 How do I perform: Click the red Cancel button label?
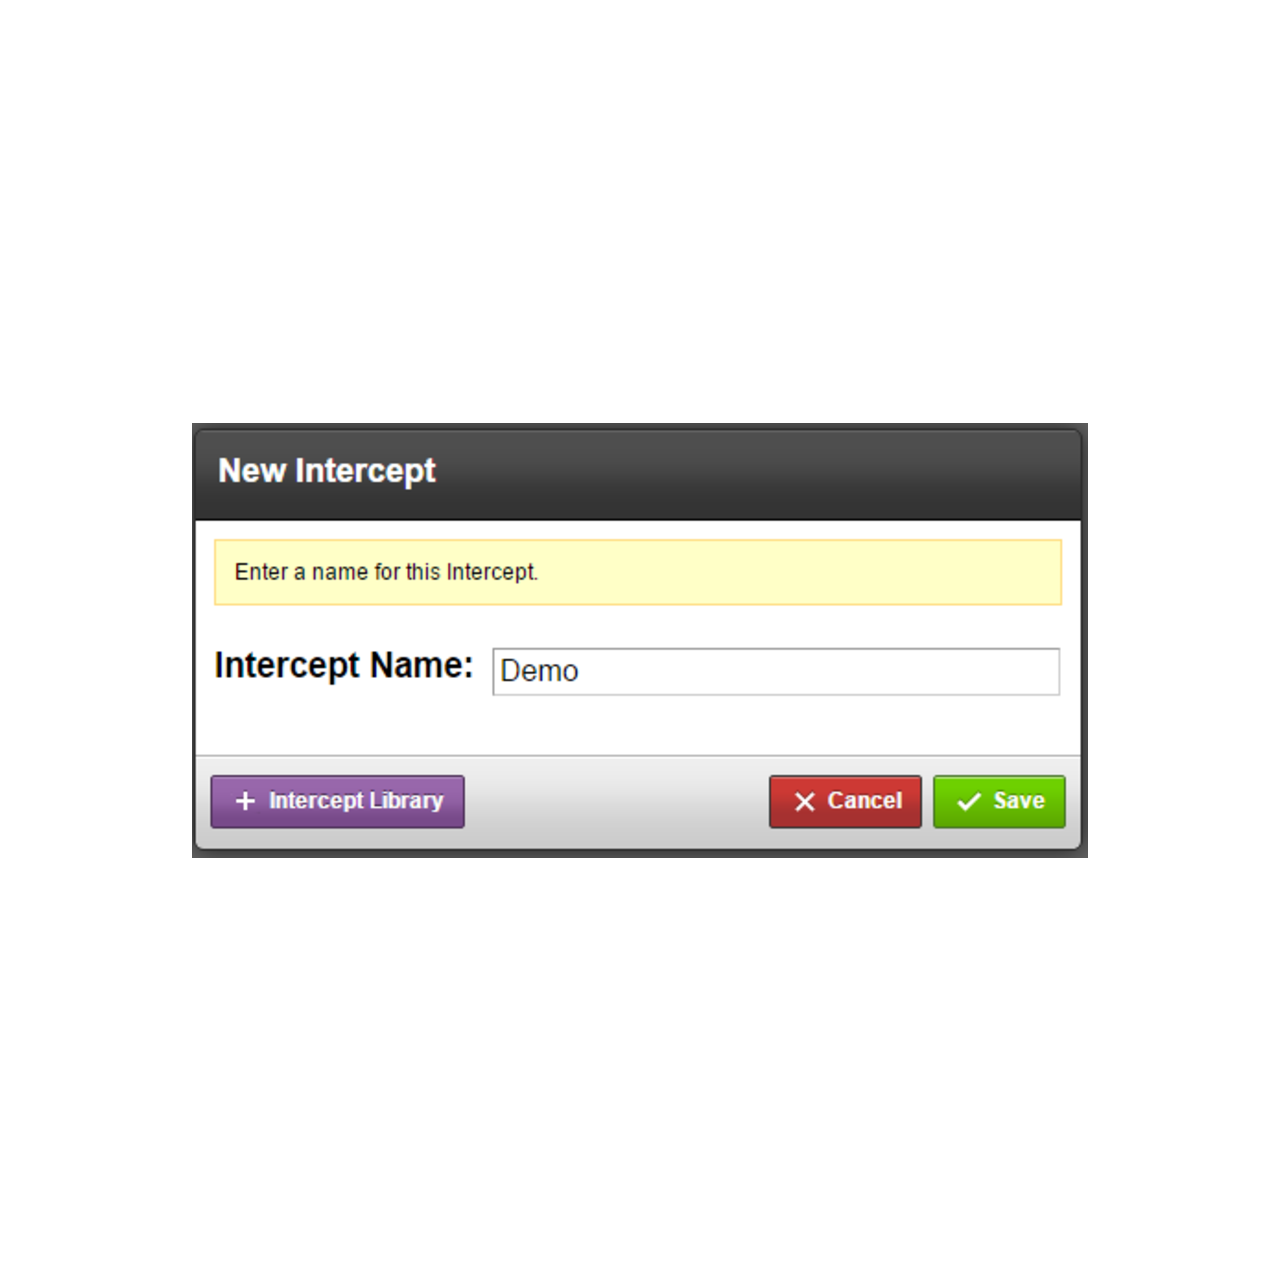tap(864, 801)
